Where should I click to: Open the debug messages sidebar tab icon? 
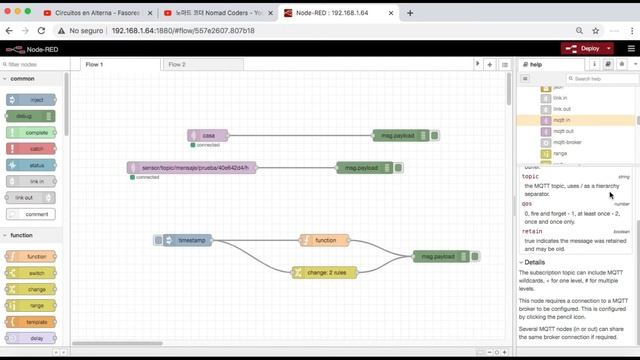pos(622,64)
